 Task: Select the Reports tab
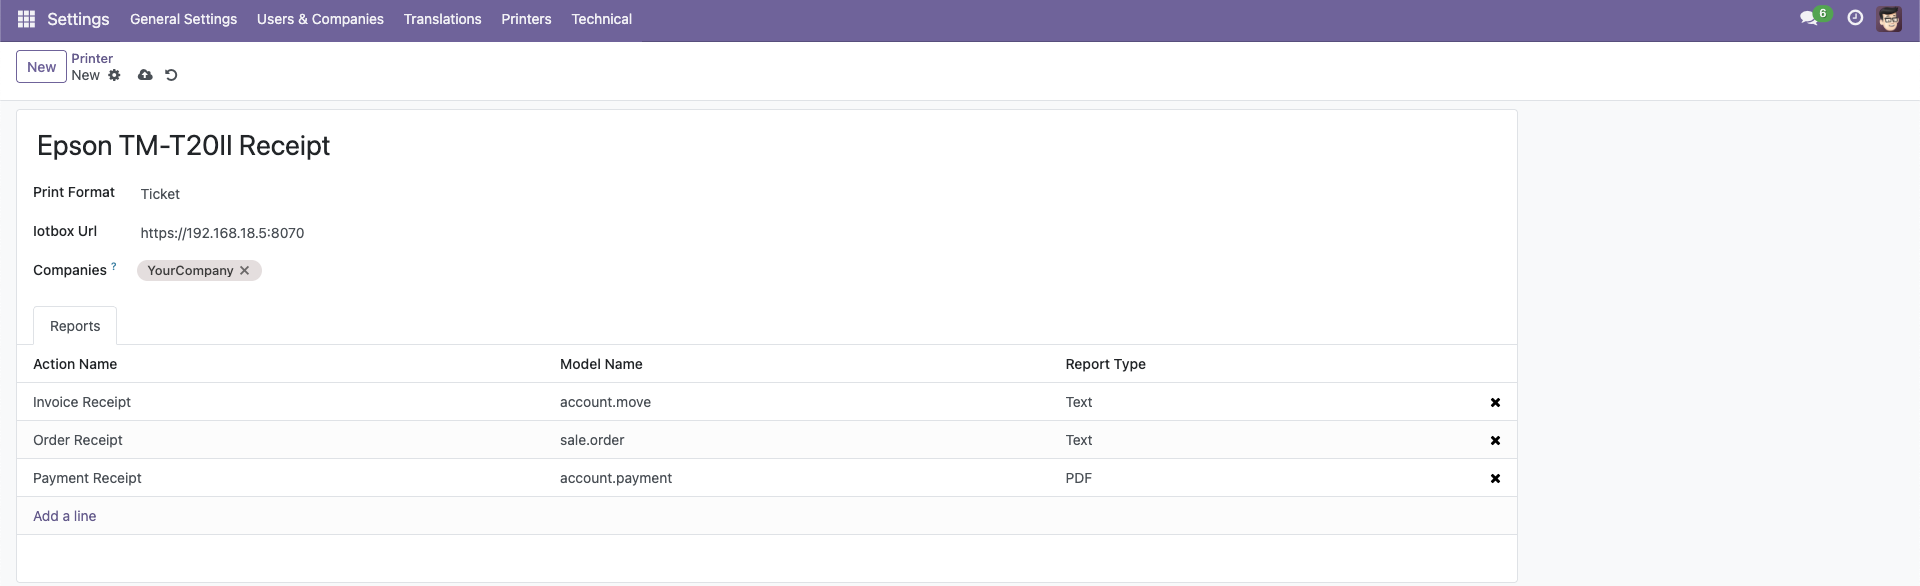pos(75,326)
